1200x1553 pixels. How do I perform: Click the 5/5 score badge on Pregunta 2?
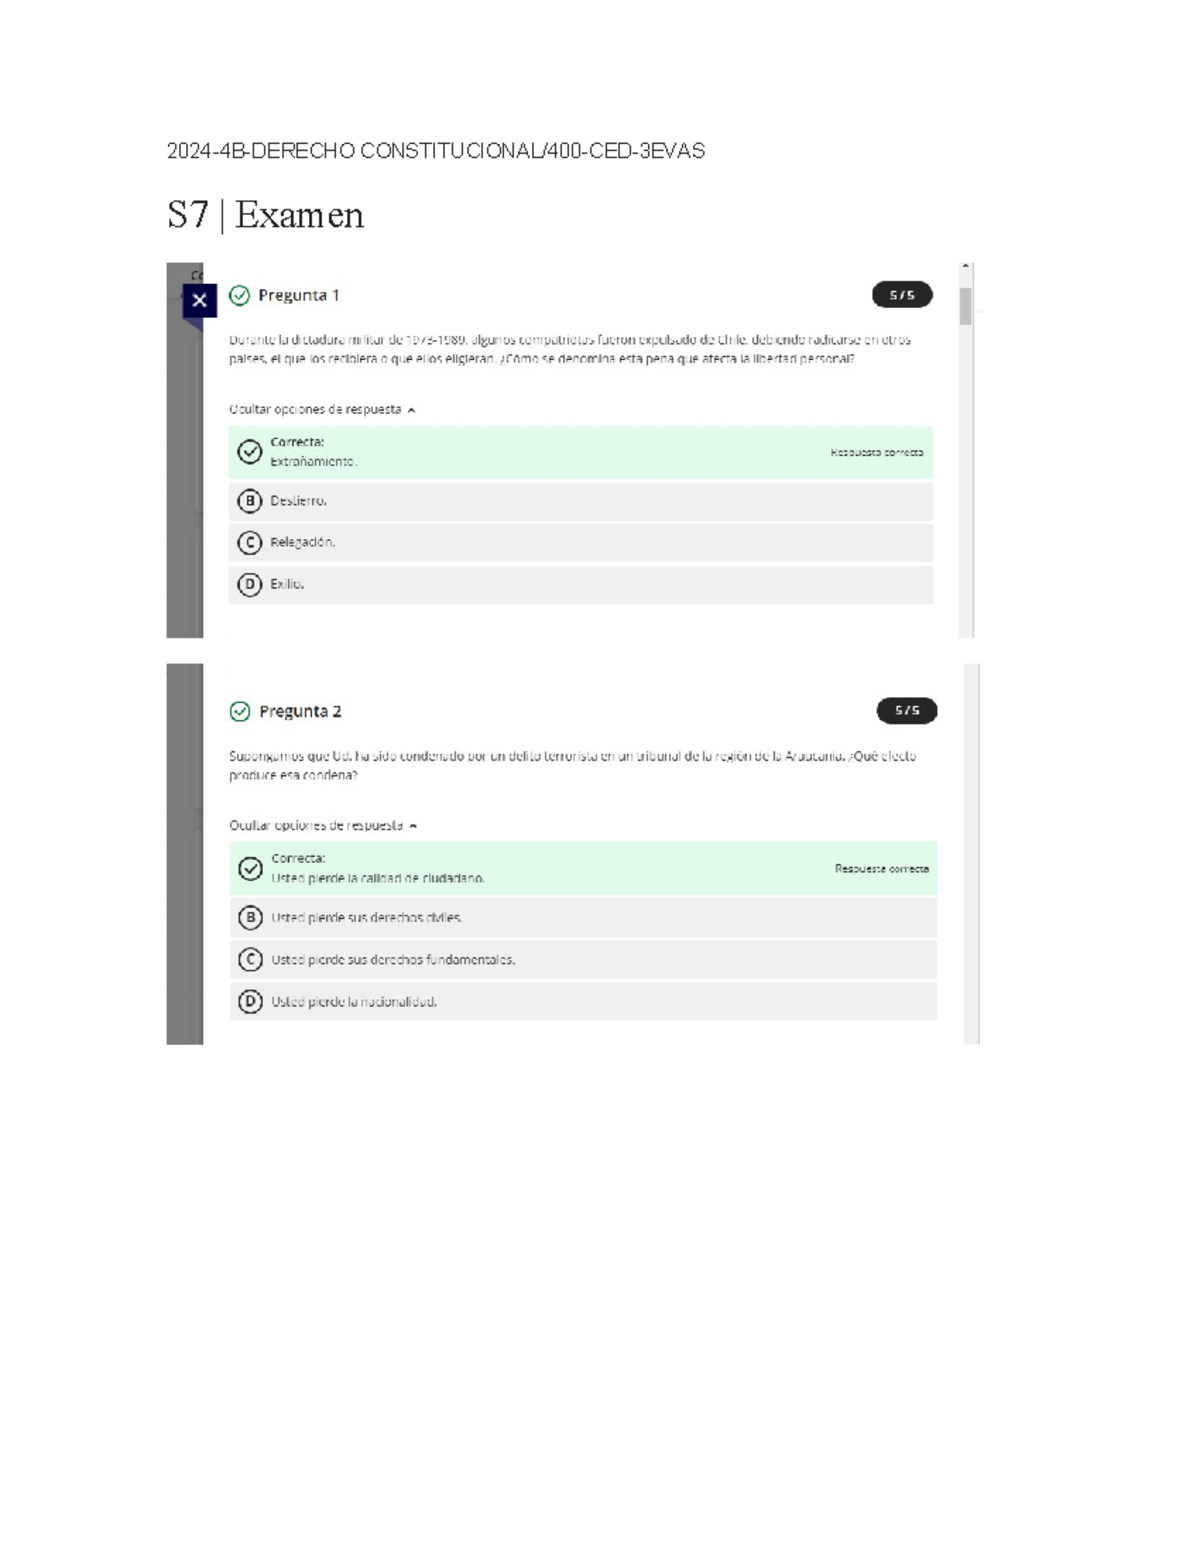(x=906, y=711)
